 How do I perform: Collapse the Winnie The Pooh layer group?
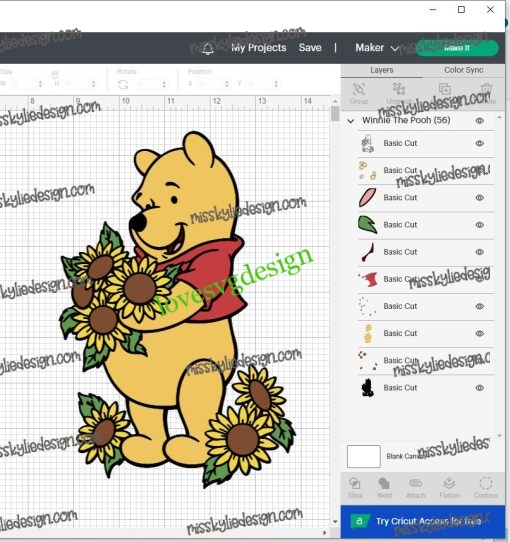(351, 121)
